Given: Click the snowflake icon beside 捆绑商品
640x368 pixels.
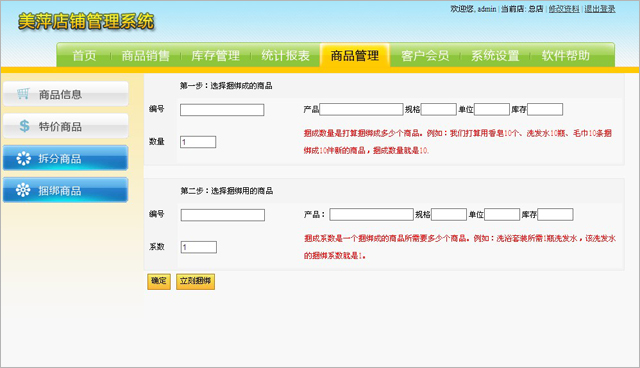Looking at the screenshot, I should coord(23,190).
